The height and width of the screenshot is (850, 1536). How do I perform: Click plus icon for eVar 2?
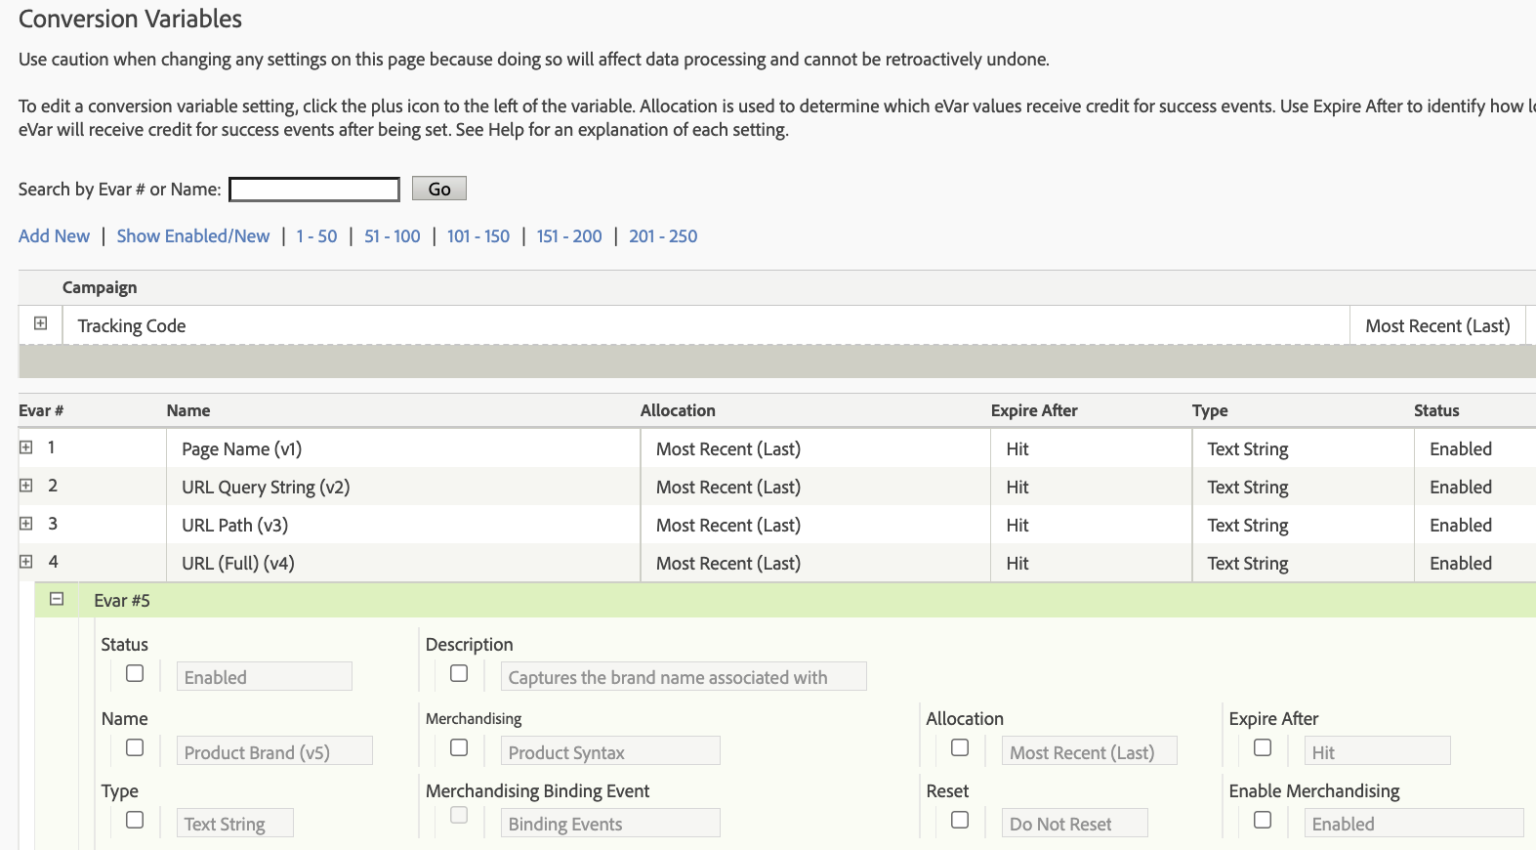click(26, 485)
